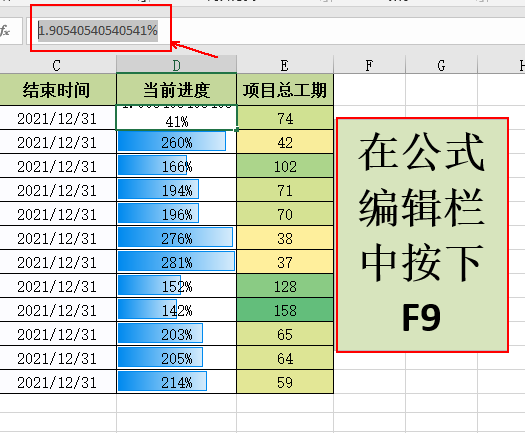Select the 2021/12/31 date in the 205% row
Viewport: 525px width, 433px height.
[x=57, y=358]
